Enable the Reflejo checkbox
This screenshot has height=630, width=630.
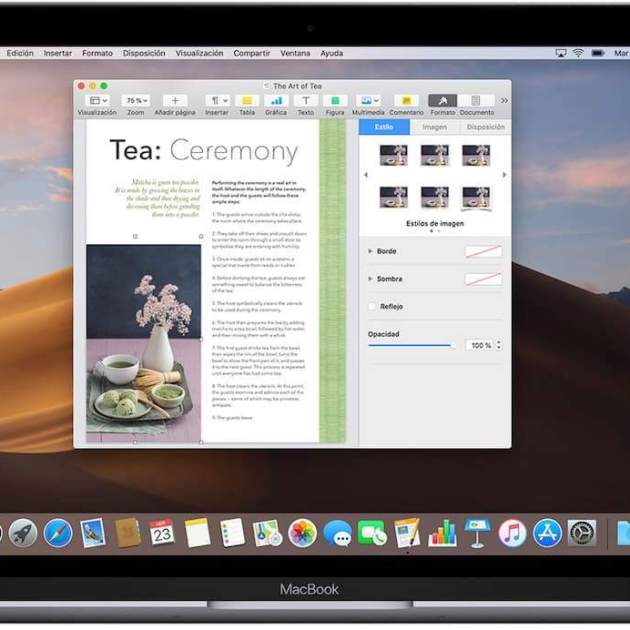click(373, 307)
